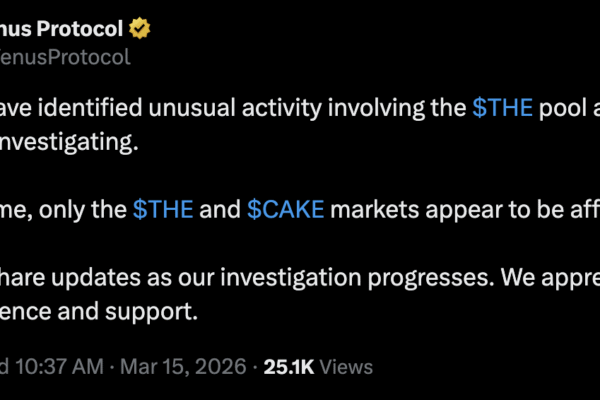Click the text 'identified unusual activity involving the'
Viewport: 600px width, 400px height.
(252, 108)
